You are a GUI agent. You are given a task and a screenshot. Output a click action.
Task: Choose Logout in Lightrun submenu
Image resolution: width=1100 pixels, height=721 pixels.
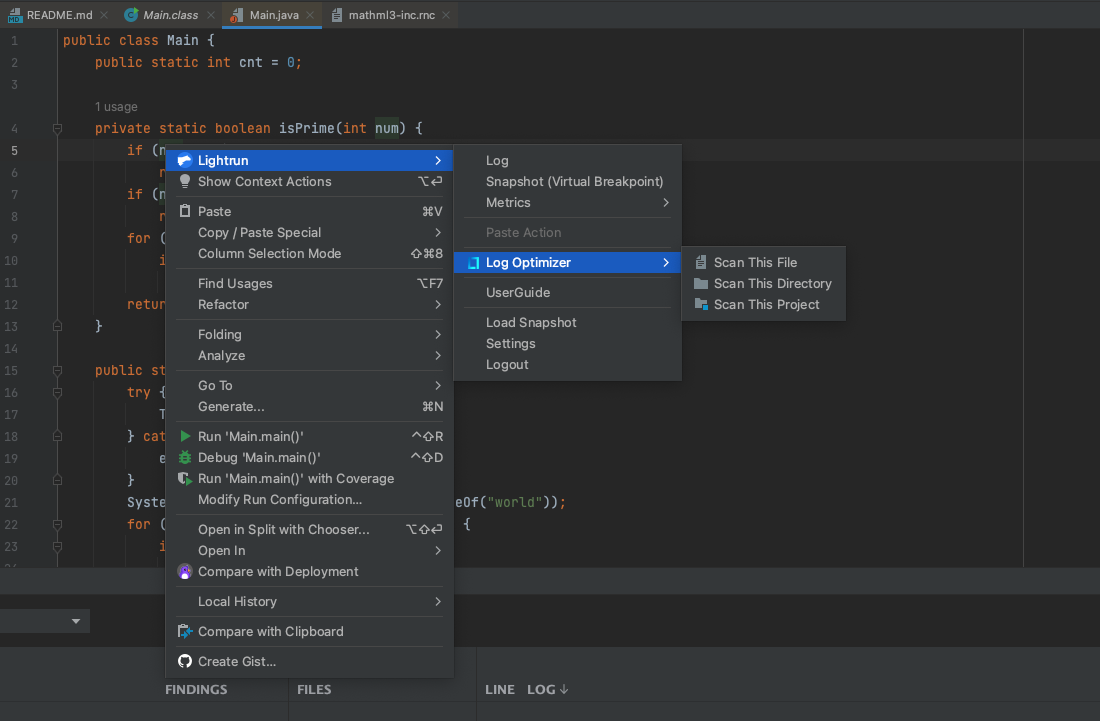pos(507,365)
